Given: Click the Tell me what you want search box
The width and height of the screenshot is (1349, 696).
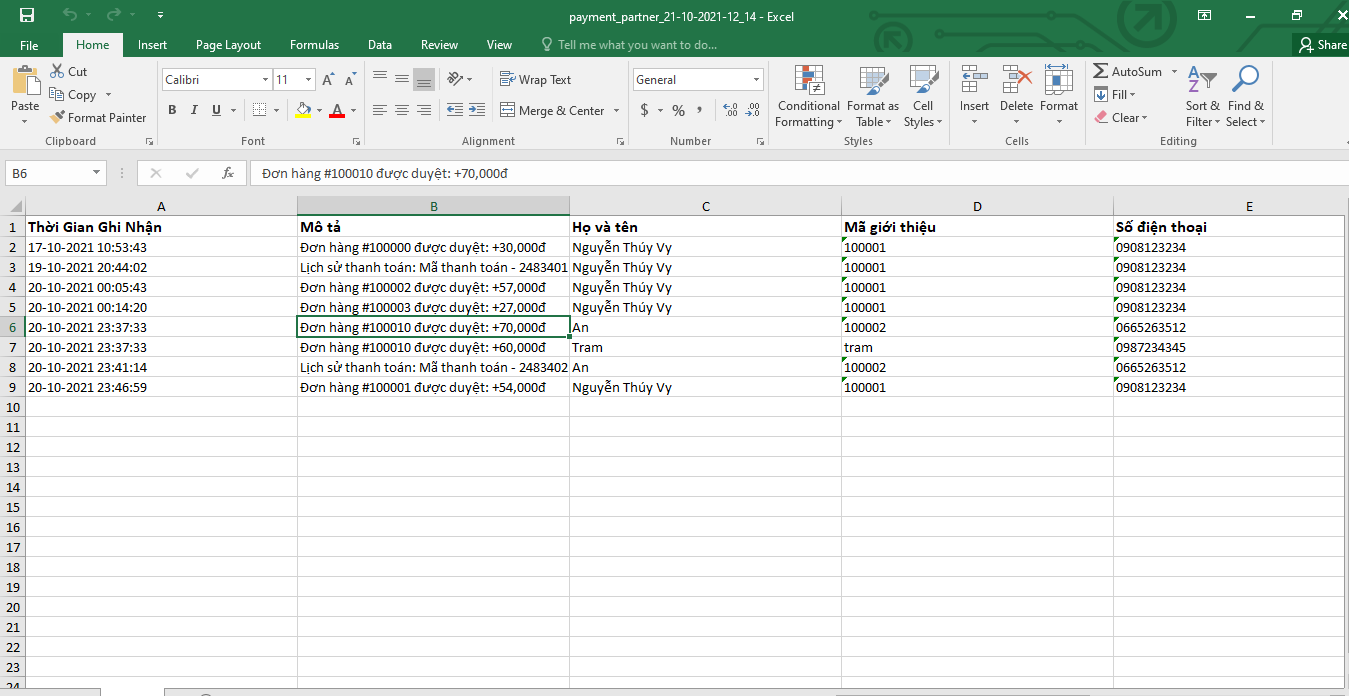Looking at the screenshot, I should click(x=637, y=45).
